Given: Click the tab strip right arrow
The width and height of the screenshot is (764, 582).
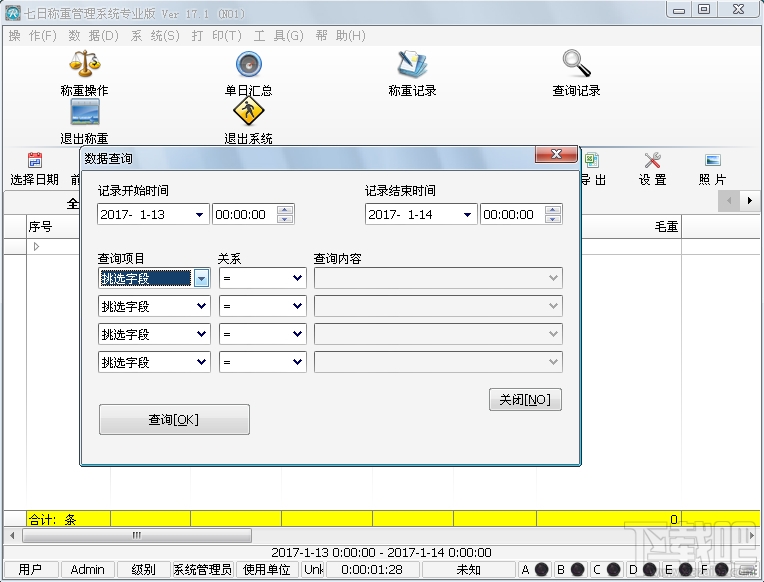Looking at the screenshot, I should click(x=749, y=200).
